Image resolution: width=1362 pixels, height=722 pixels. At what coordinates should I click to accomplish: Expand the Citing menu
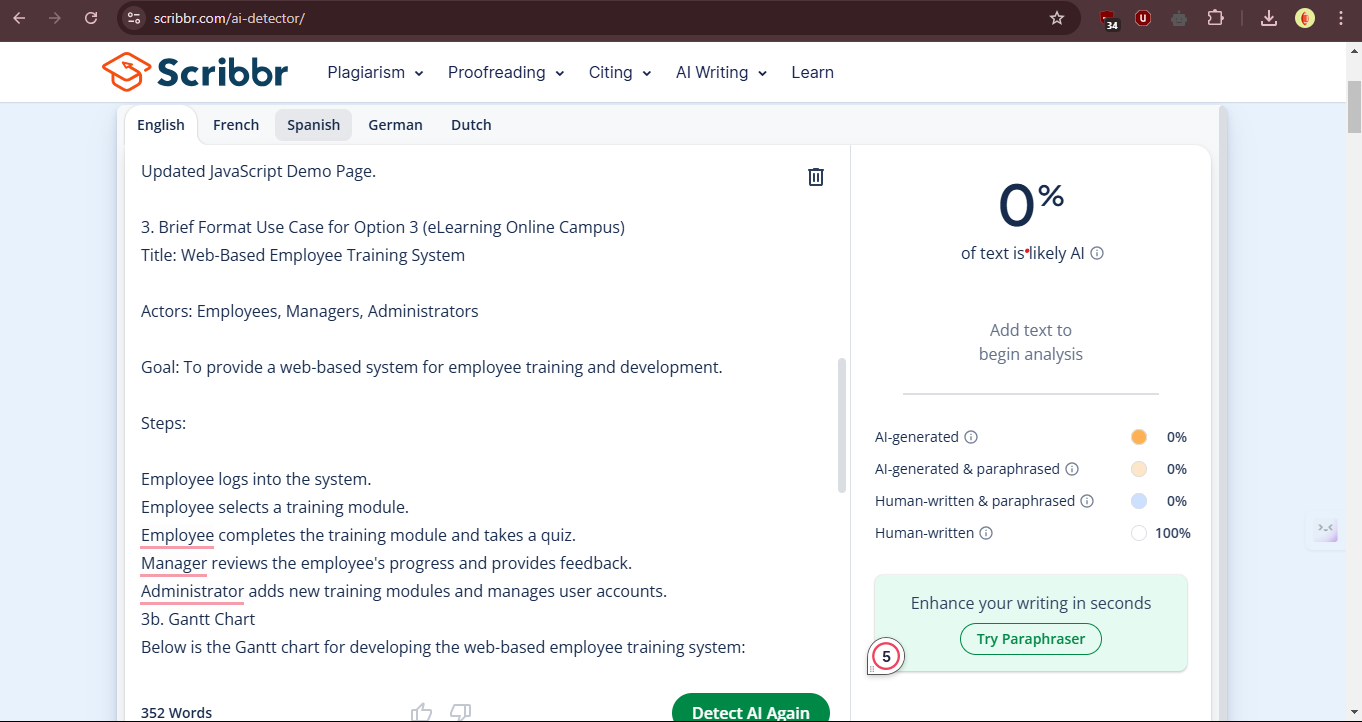tap(620, 72)
